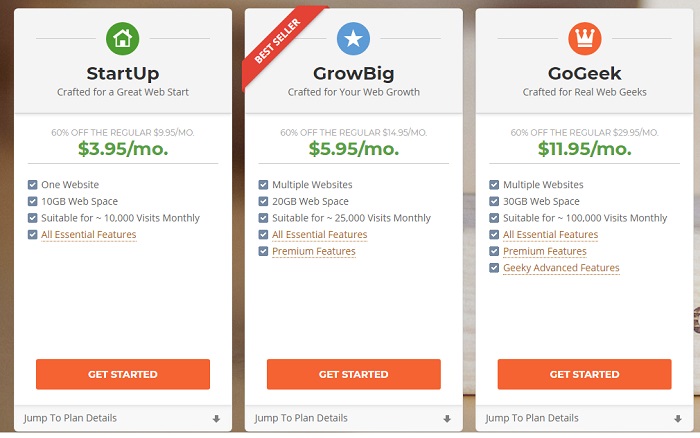Click the red Best Seller ribbon

coord(281,45)
